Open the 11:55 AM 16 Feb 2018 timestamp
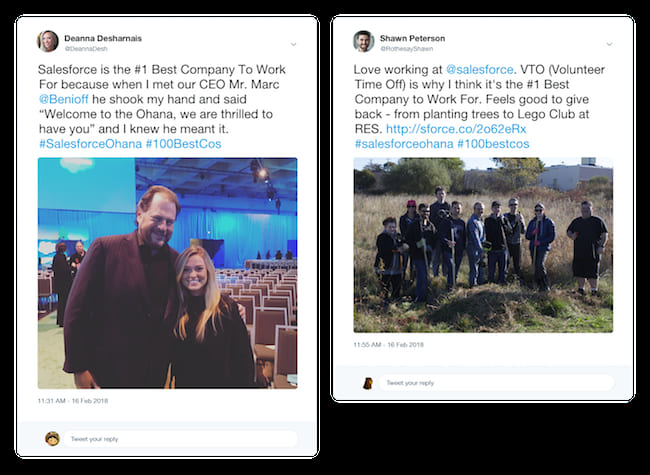The width and height of the screenshot is (650, 475). [388, 345]
